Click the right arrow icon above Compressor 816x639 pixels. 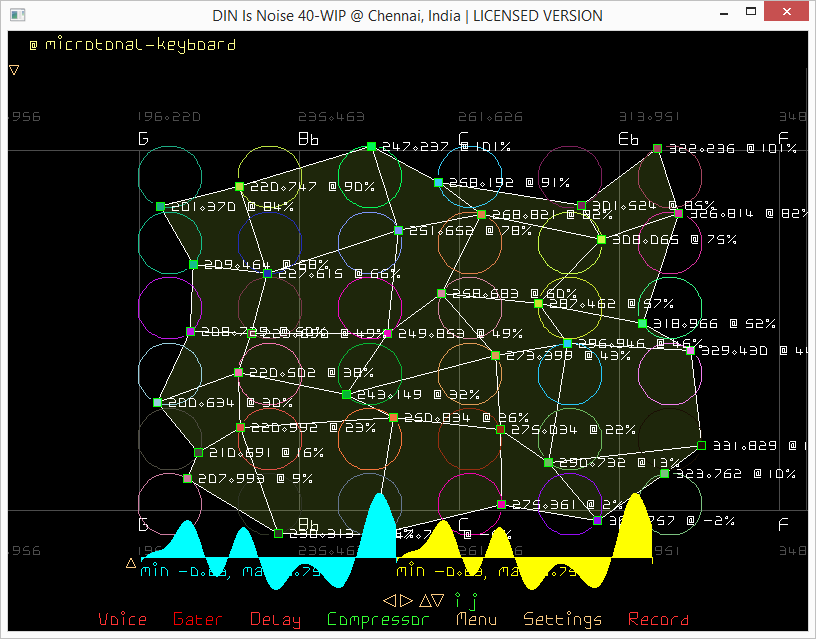pyautogui.click(x=404, y=600)
